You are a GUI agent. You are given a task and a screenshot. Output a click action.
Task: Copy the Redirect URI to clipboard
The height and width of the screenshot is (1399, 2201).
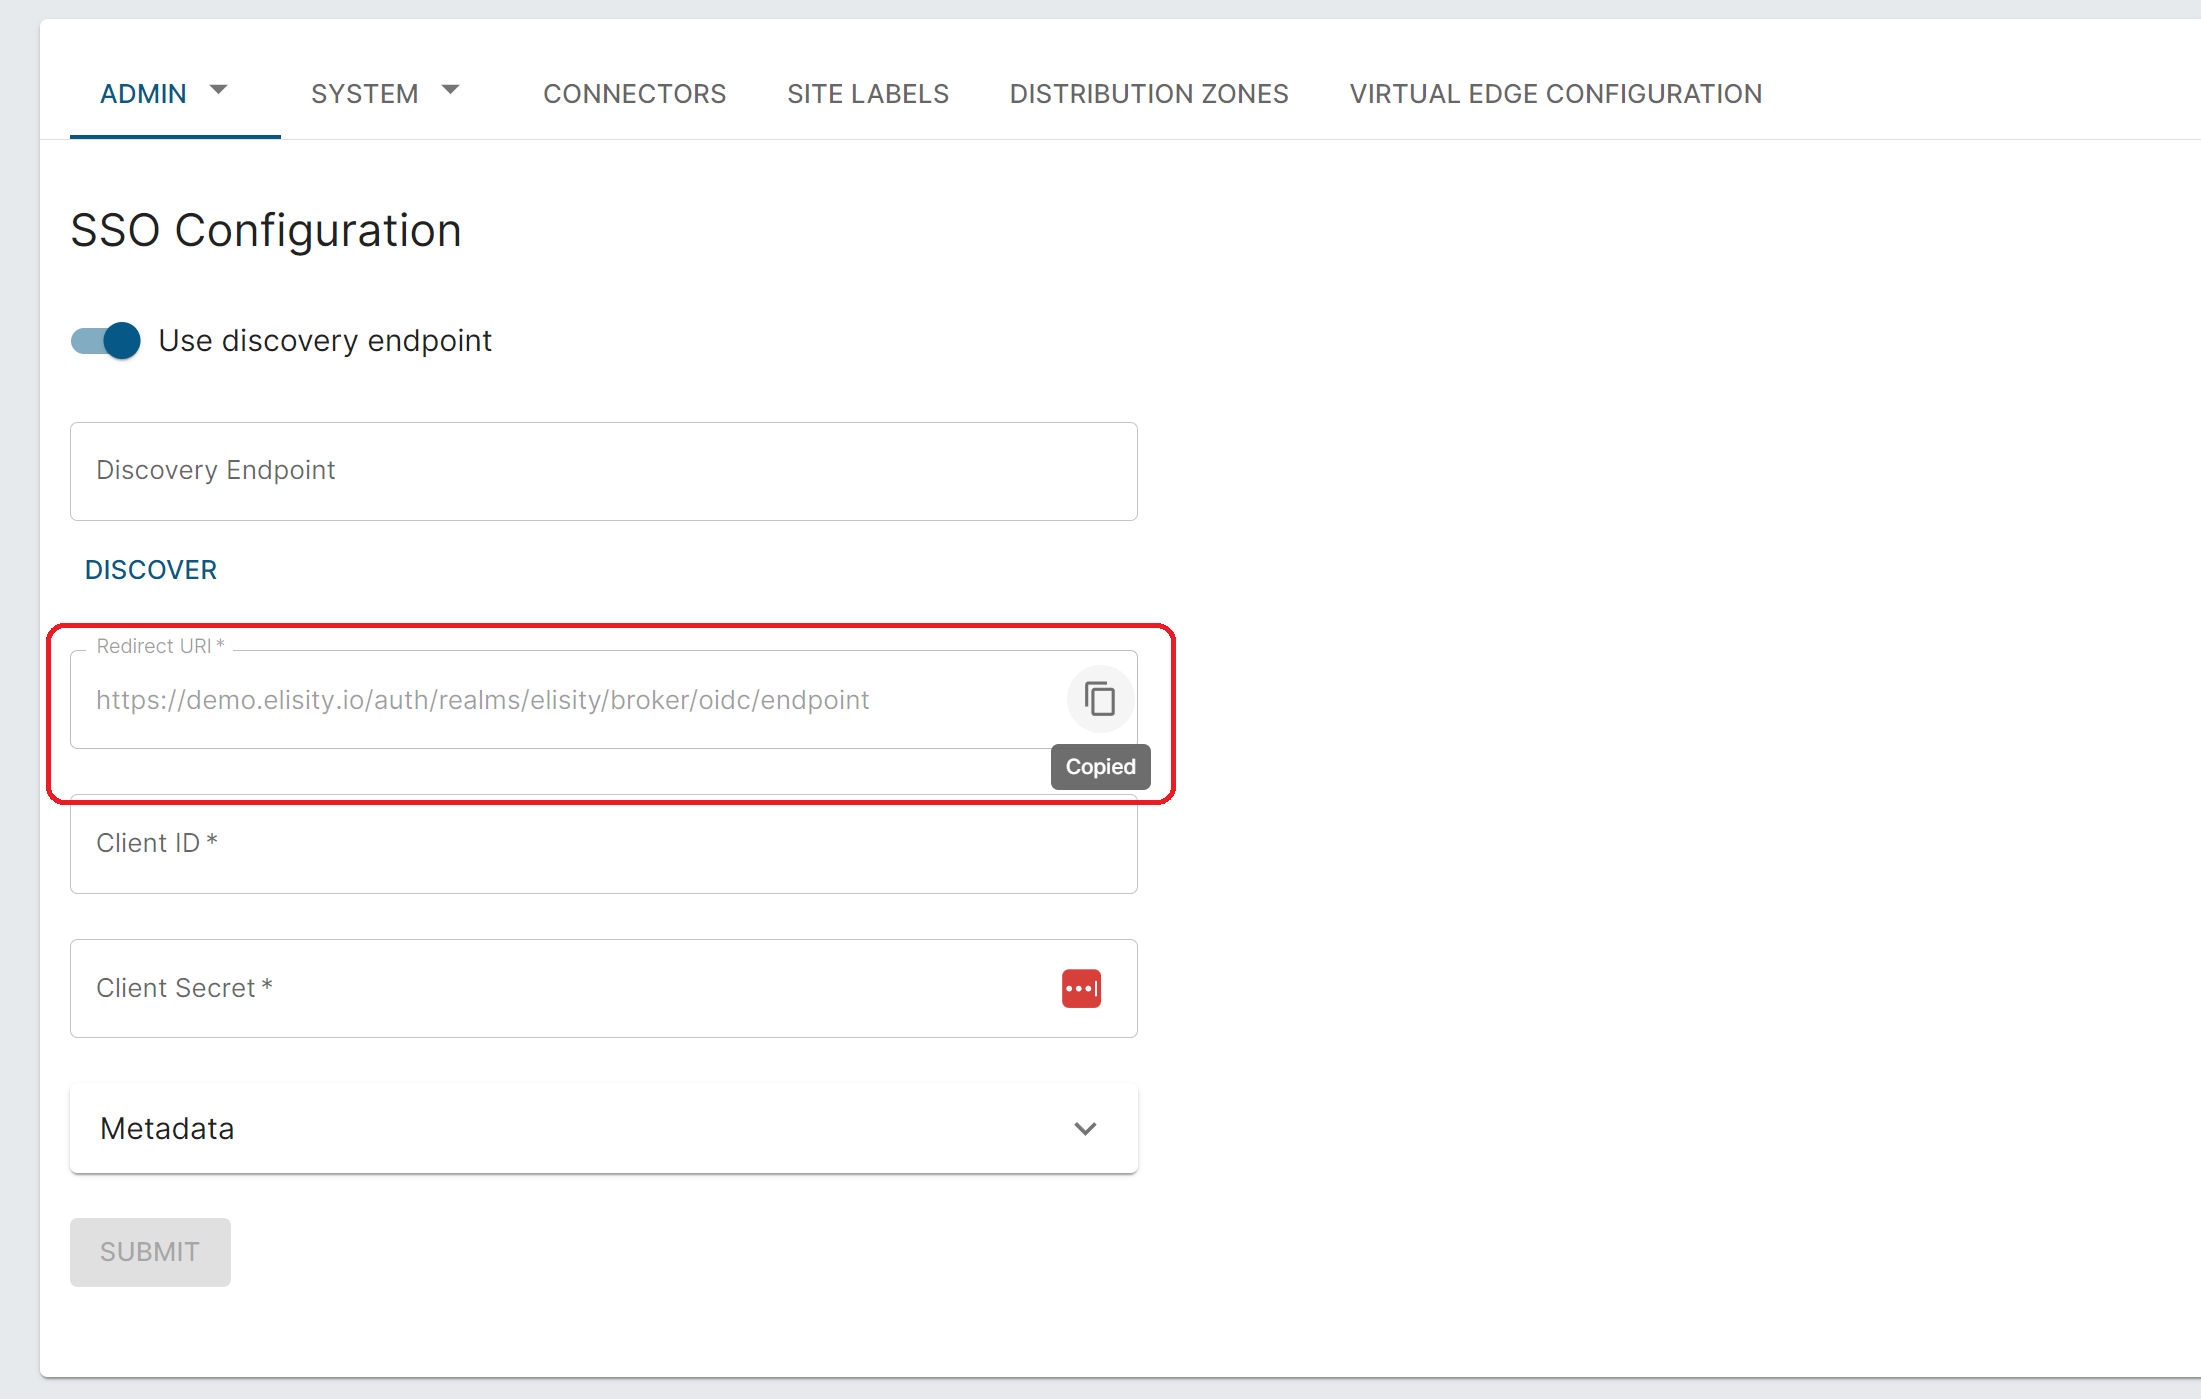coord(1099,699)
